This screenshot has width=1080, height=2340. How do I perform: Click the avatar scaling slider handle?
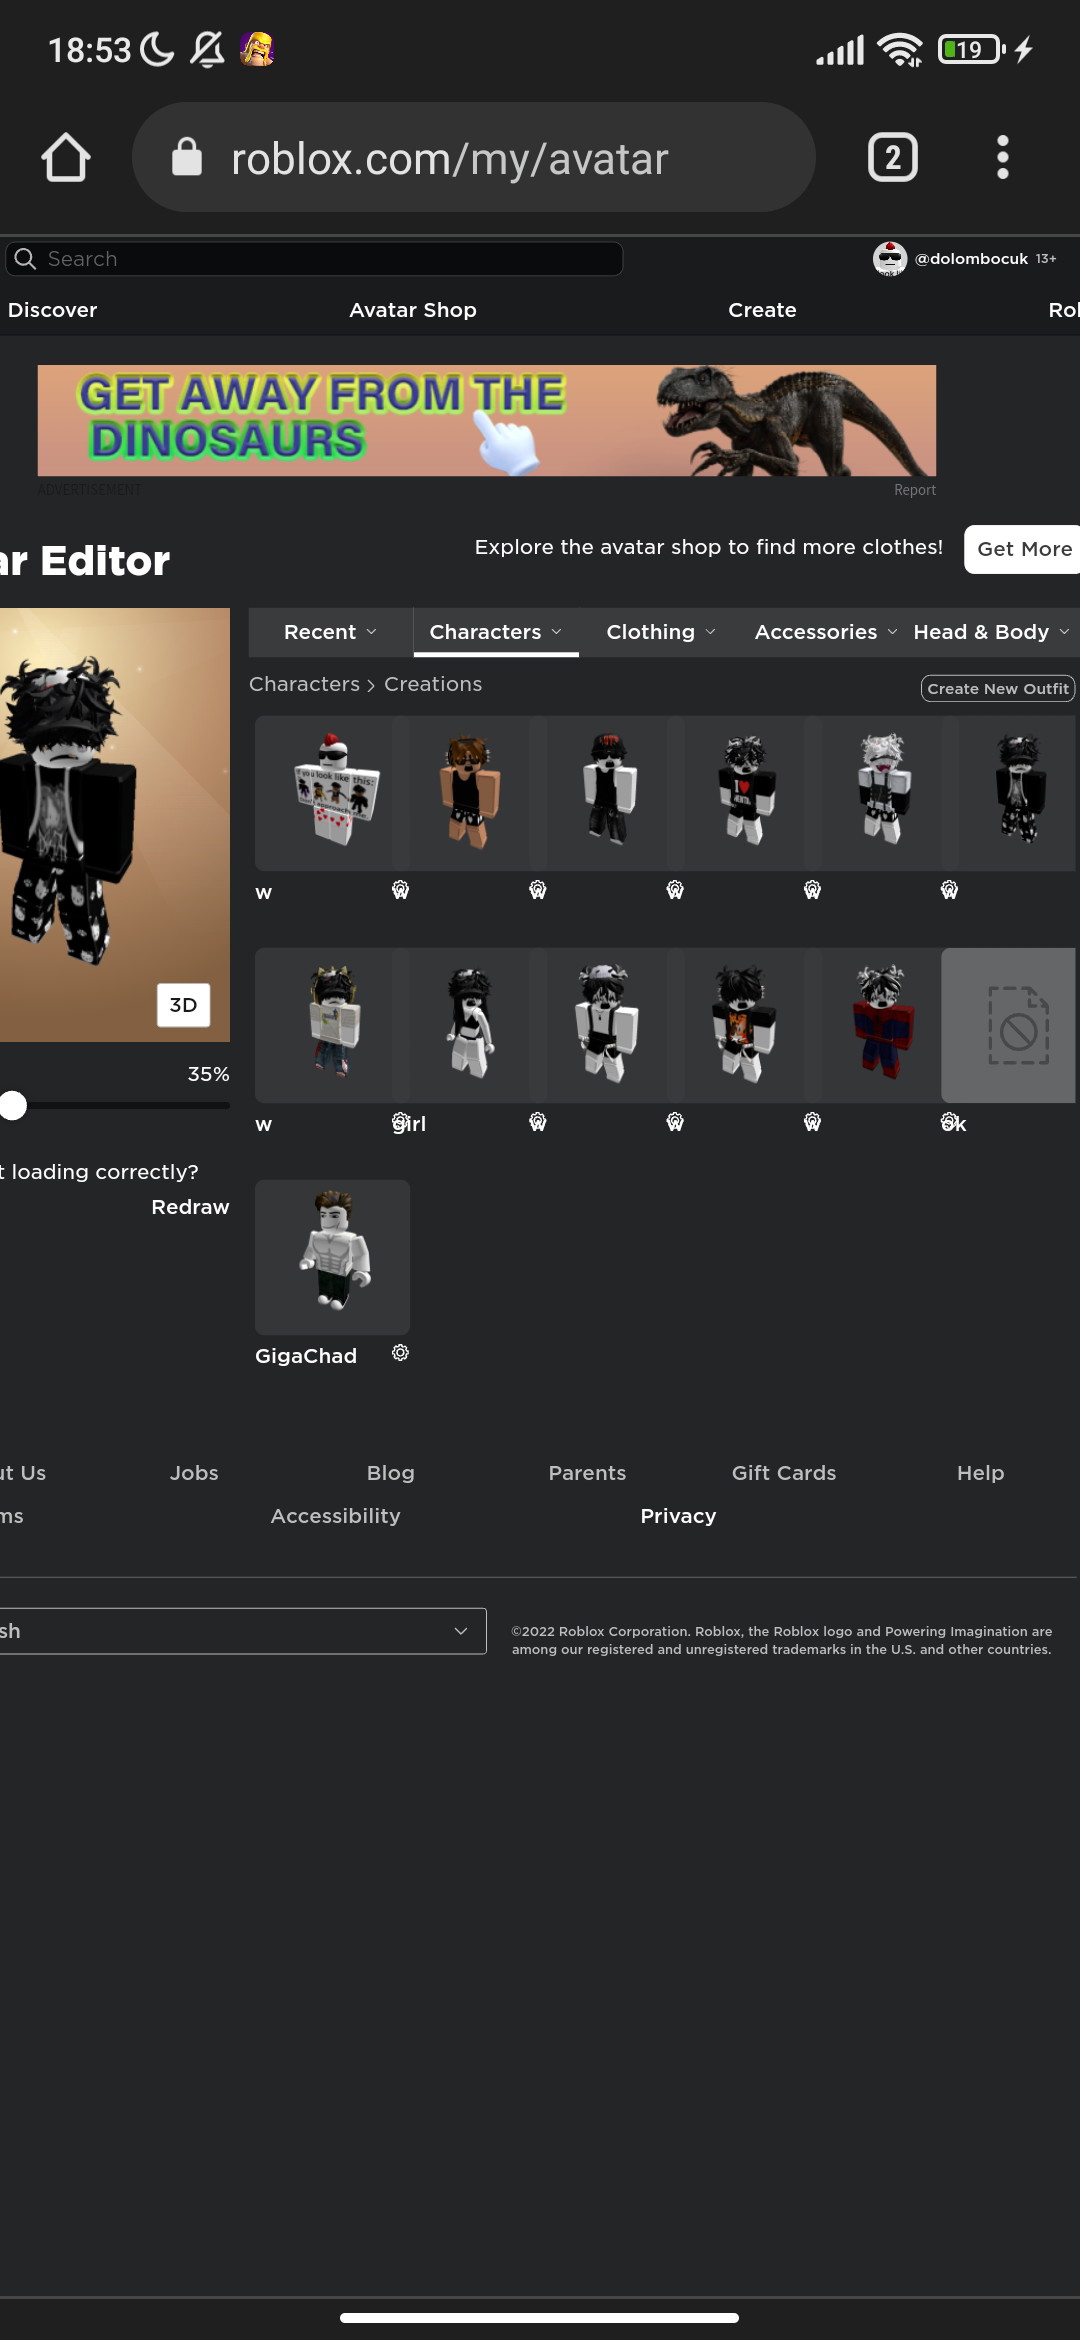pos(13,1105)
